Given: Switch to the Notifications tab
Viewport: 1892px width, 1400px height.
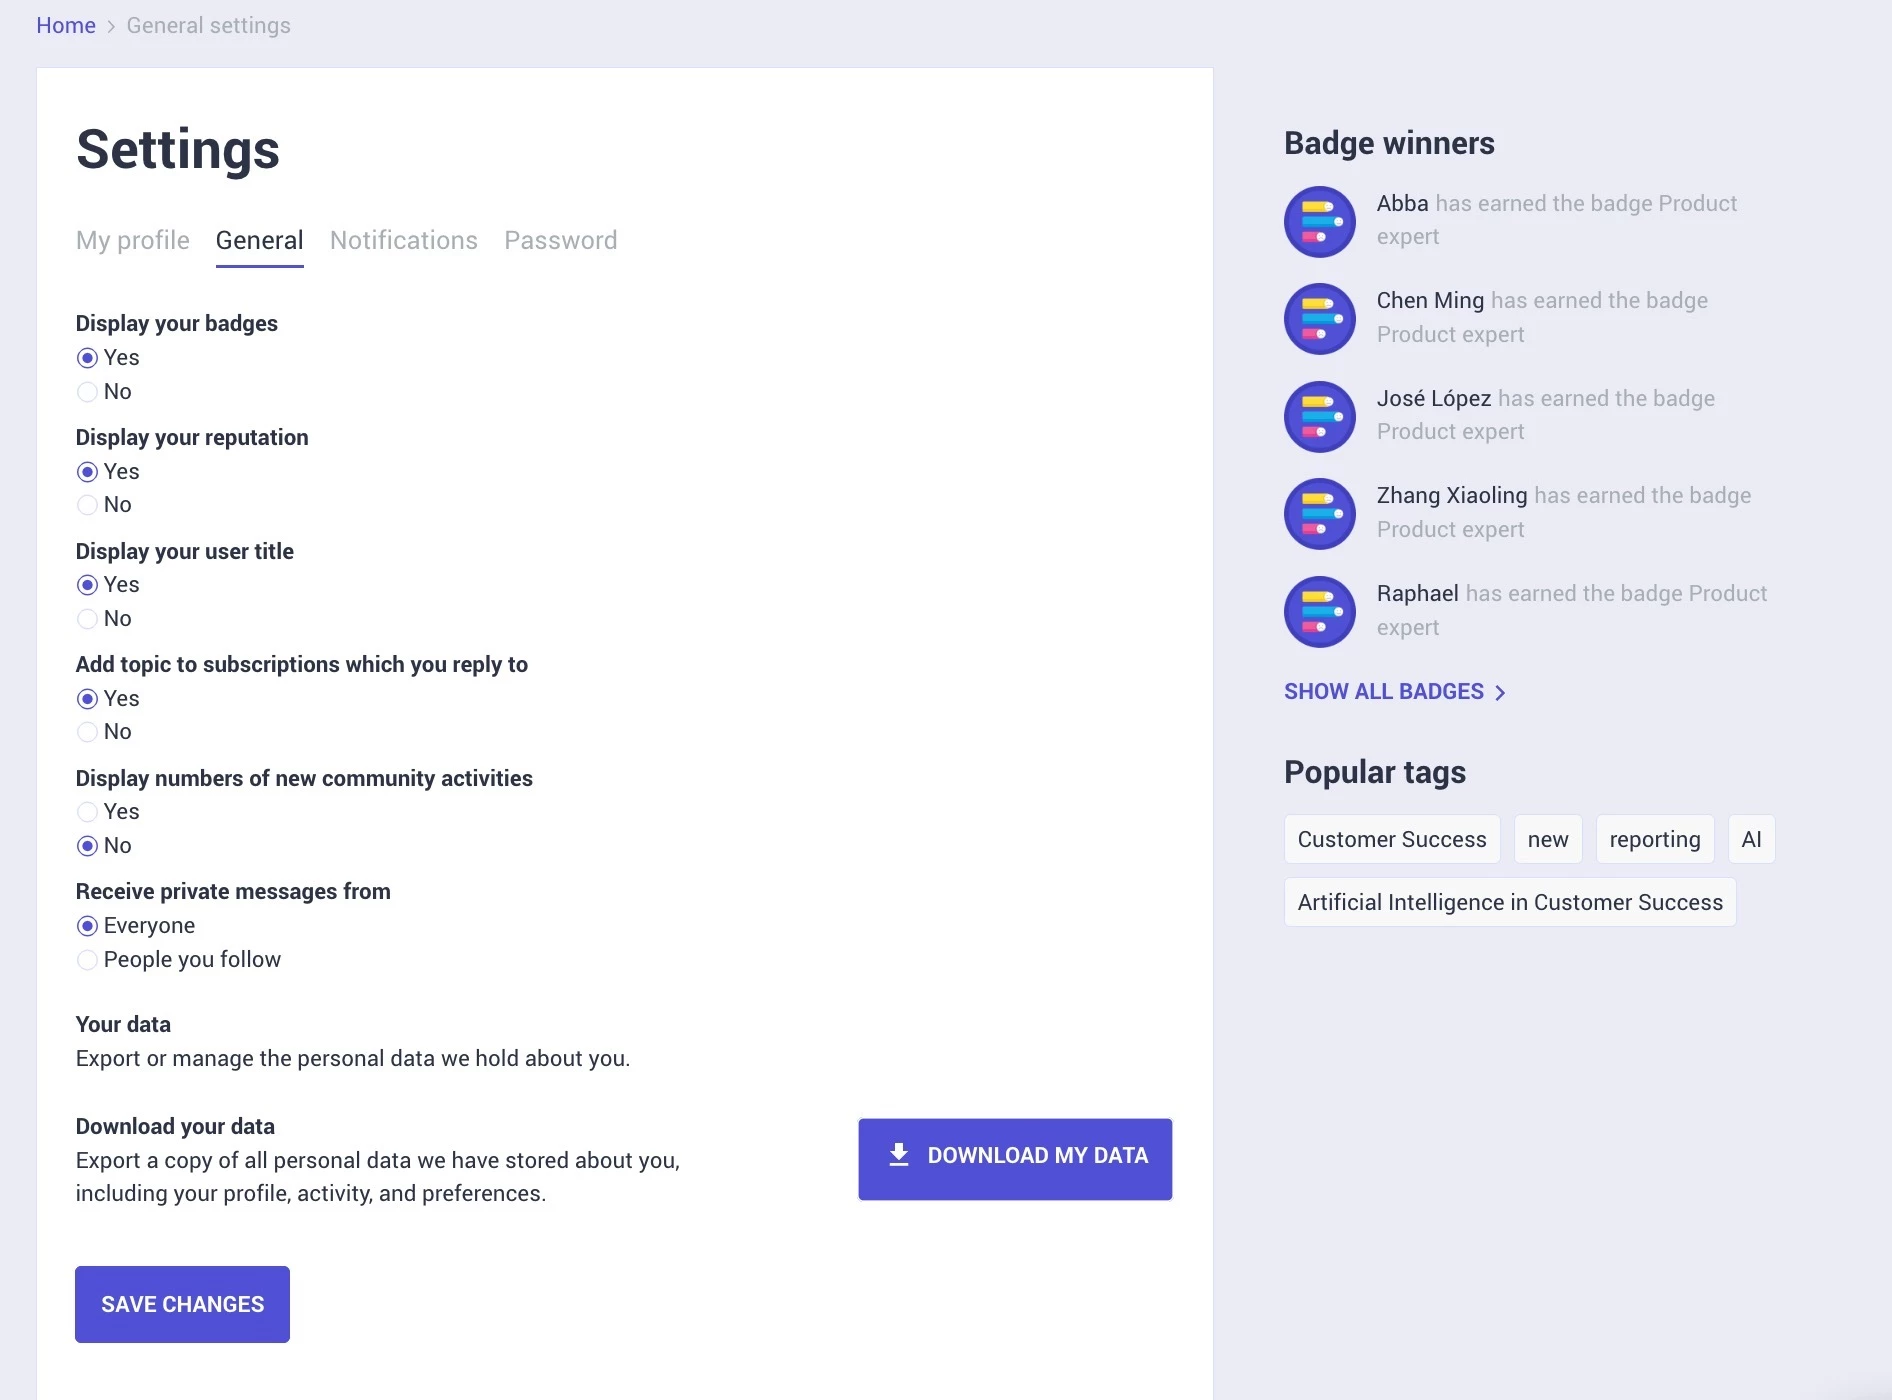Looking at the screenshot, I should coord(404,240).
